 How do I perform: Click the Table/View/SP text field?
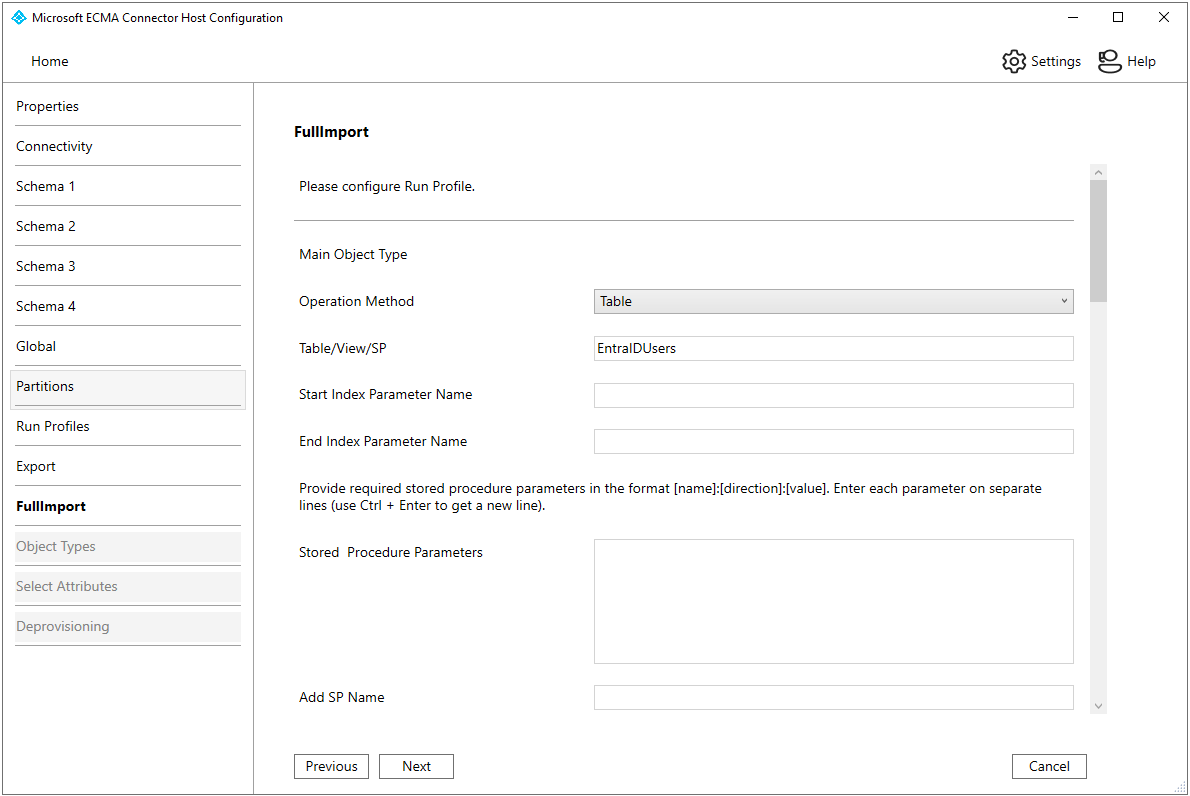pos(833,348)
